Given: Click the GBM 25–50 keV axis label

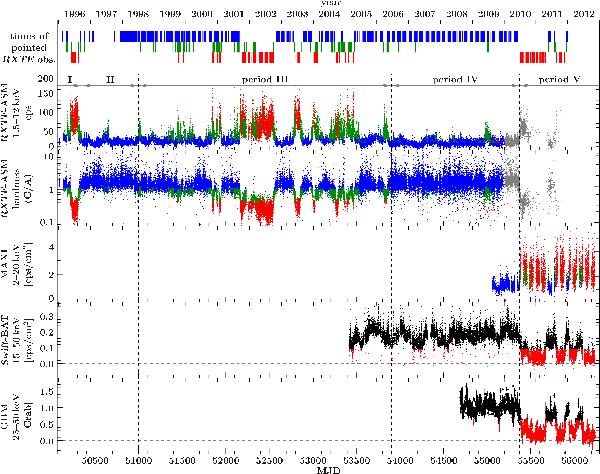Looking at the screenshot, I should click(22, 411).
